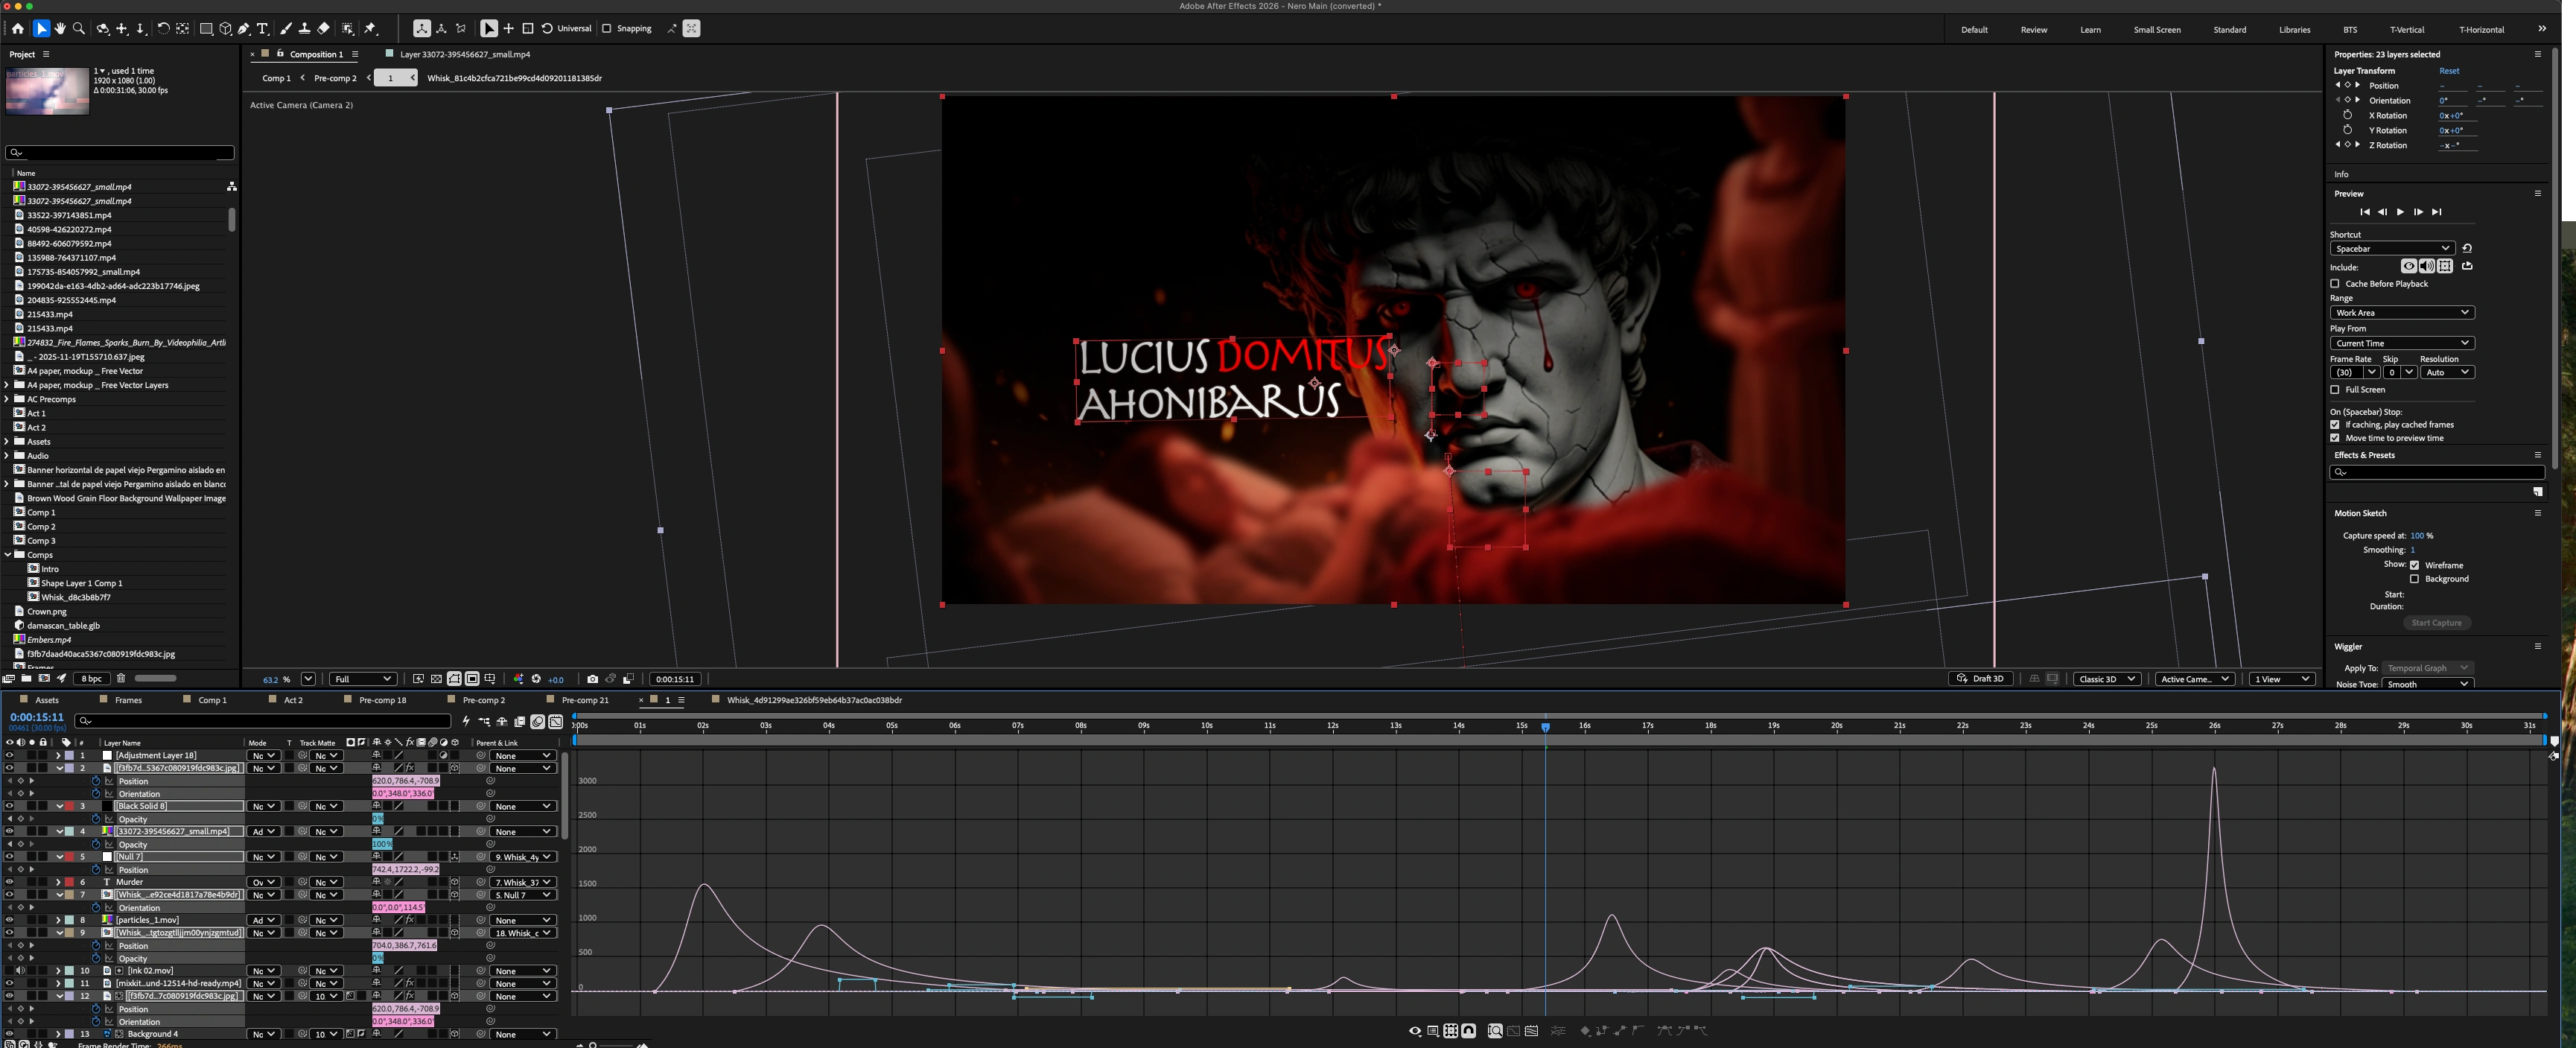The height and width of the screenshot is (1048, 2576).
Task: Expand the Adjustment Layer 18 properties
Action: (x=58, y=756)
